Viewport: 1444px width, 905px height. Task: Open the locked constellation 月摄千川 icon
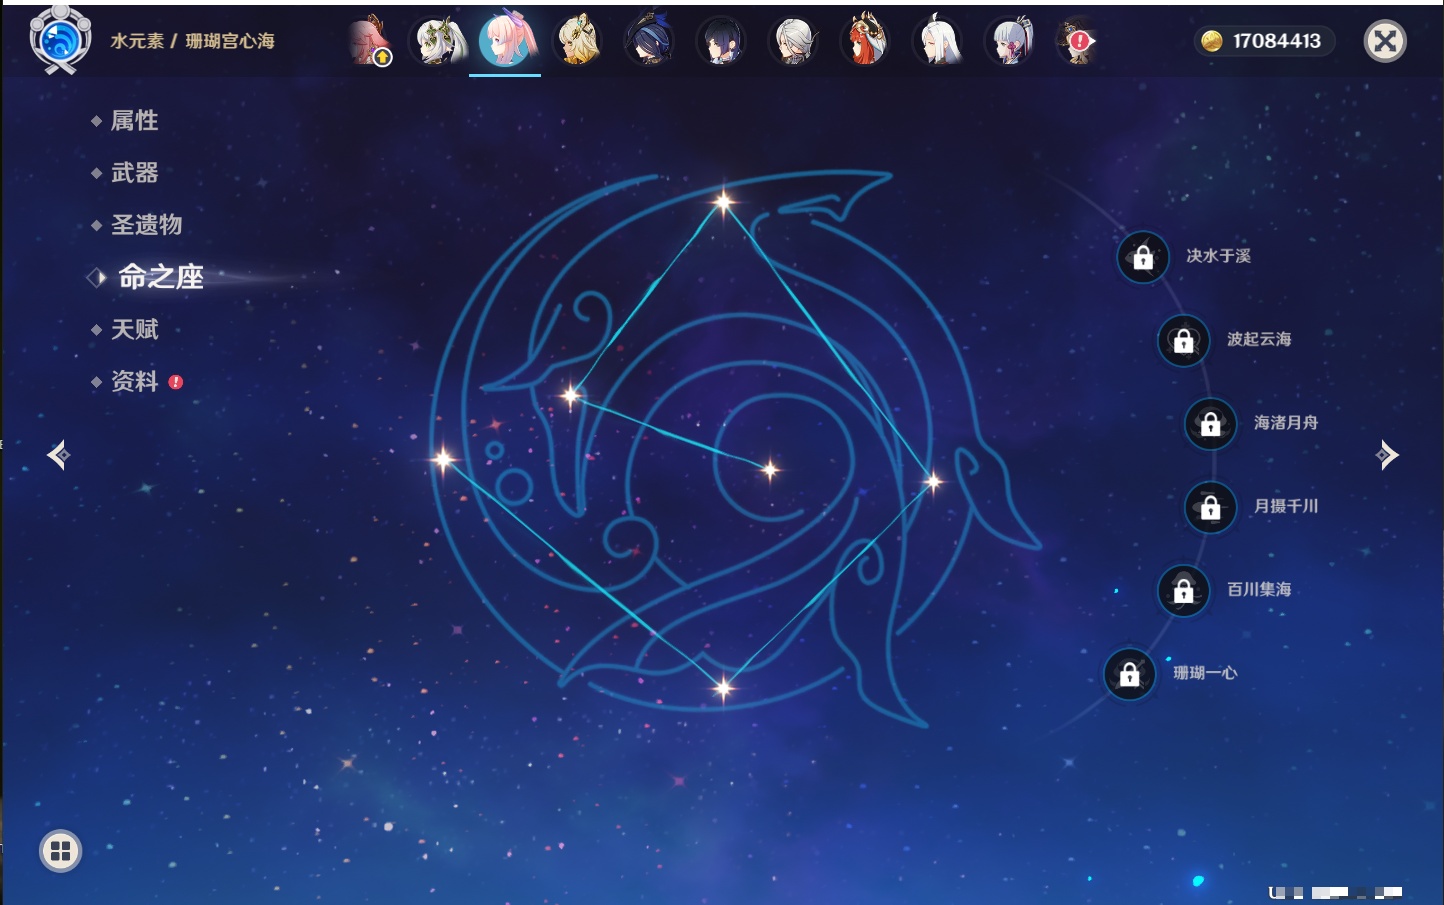click(1210, 507)
